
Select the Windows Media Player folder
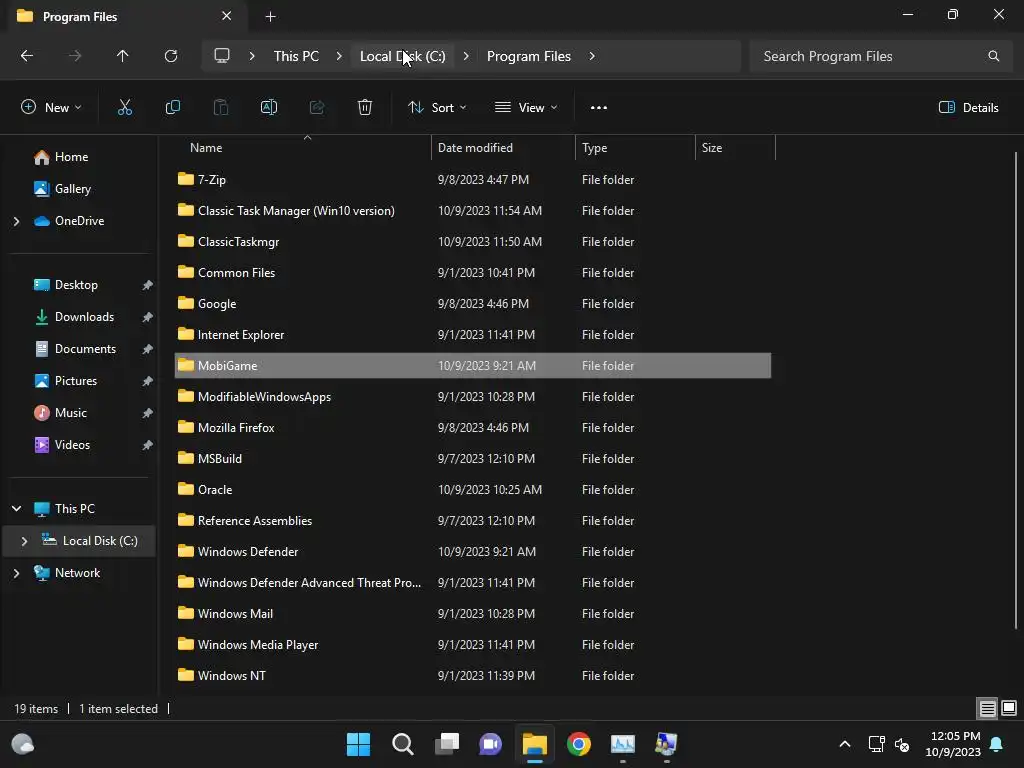473,645
